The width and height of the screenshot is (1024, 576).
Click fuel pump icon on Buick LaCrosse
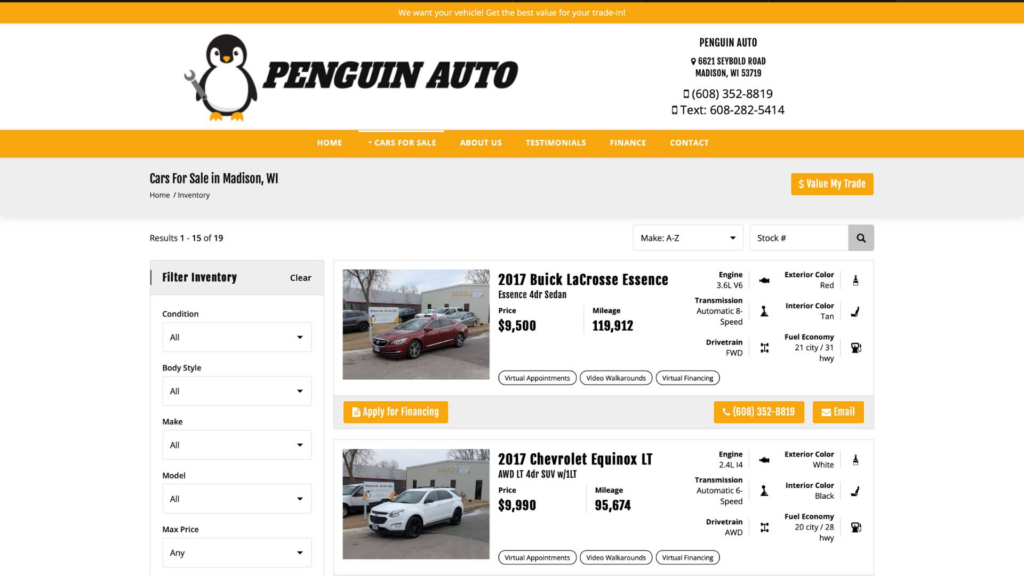(856, 348)
